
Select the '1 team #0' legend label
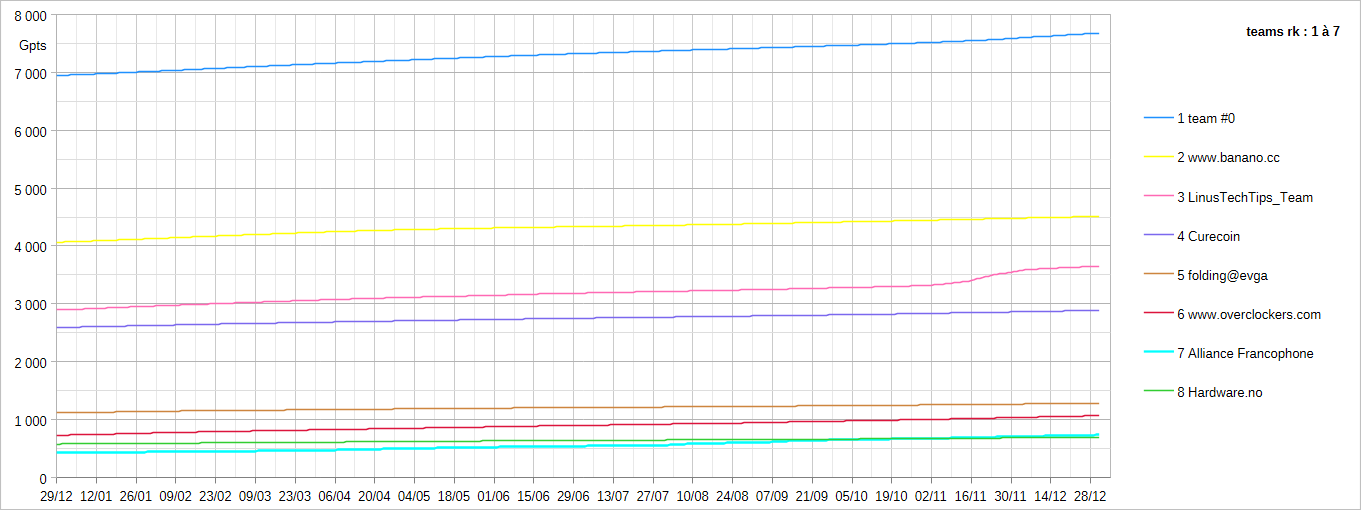pyautogui.click(x=1206, y=118)
